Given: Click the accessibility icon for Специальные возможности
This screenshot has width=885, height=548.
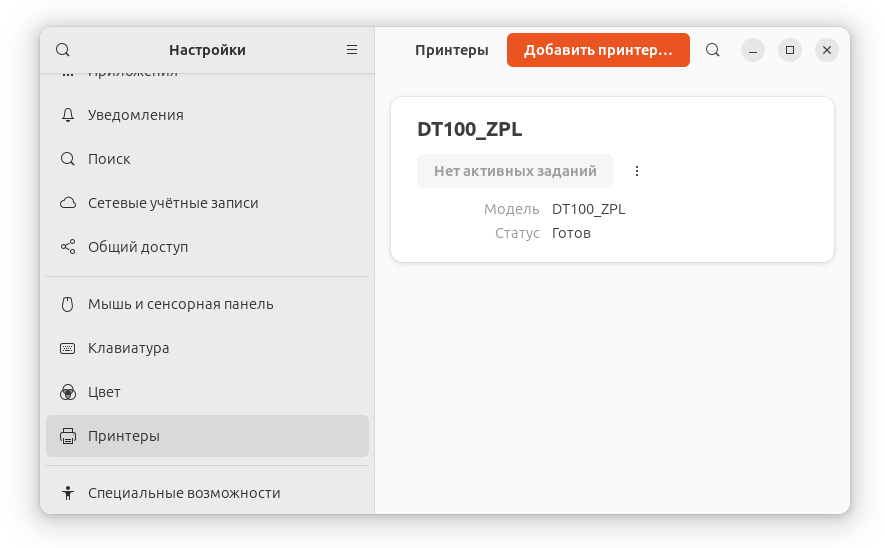Looking at the screenshot, I should (68, 493).
